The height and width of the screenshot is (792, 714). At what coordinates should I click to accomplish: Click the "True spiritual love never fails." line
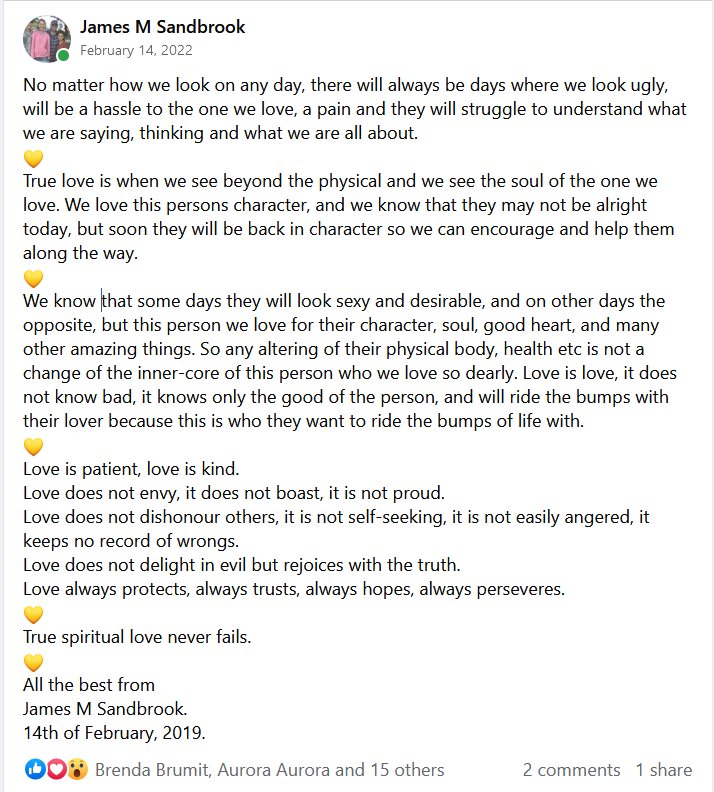[x=136, y=637]
